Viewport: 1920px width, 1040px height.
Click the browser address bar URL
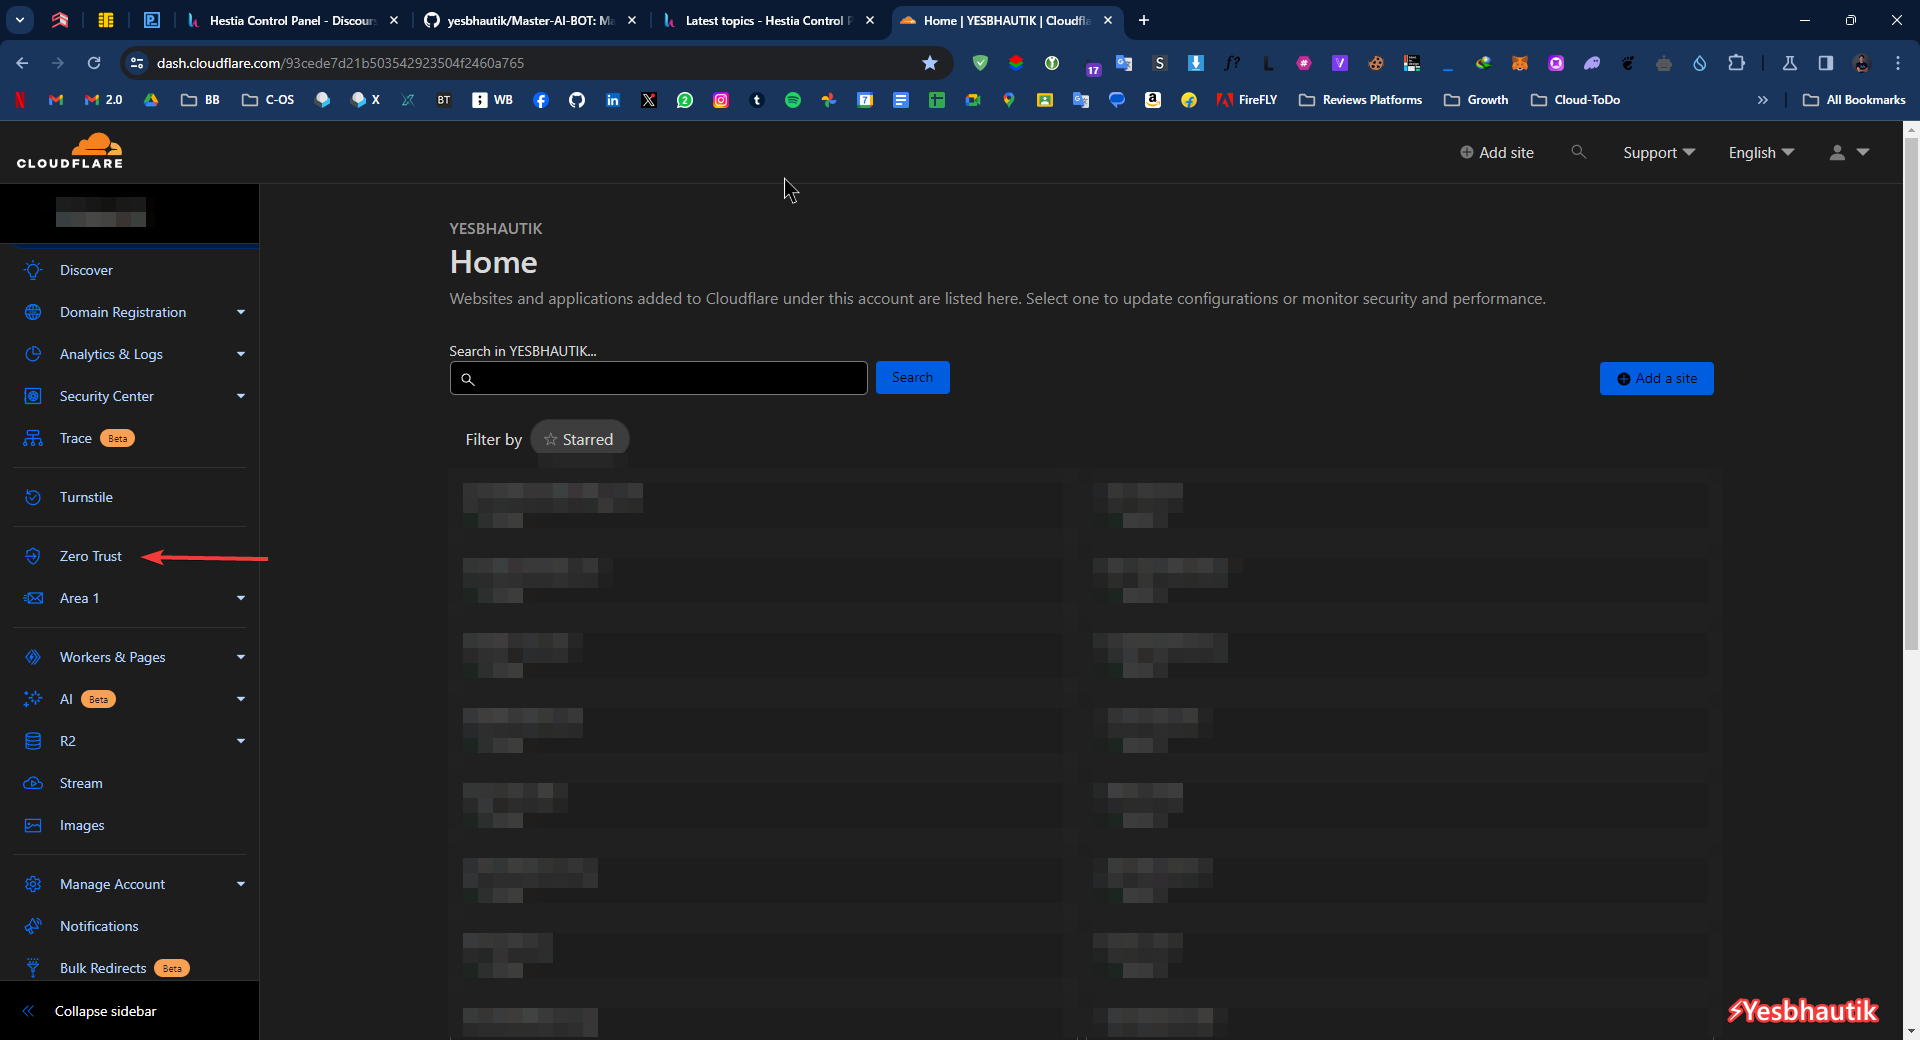[x=340, y=63]
